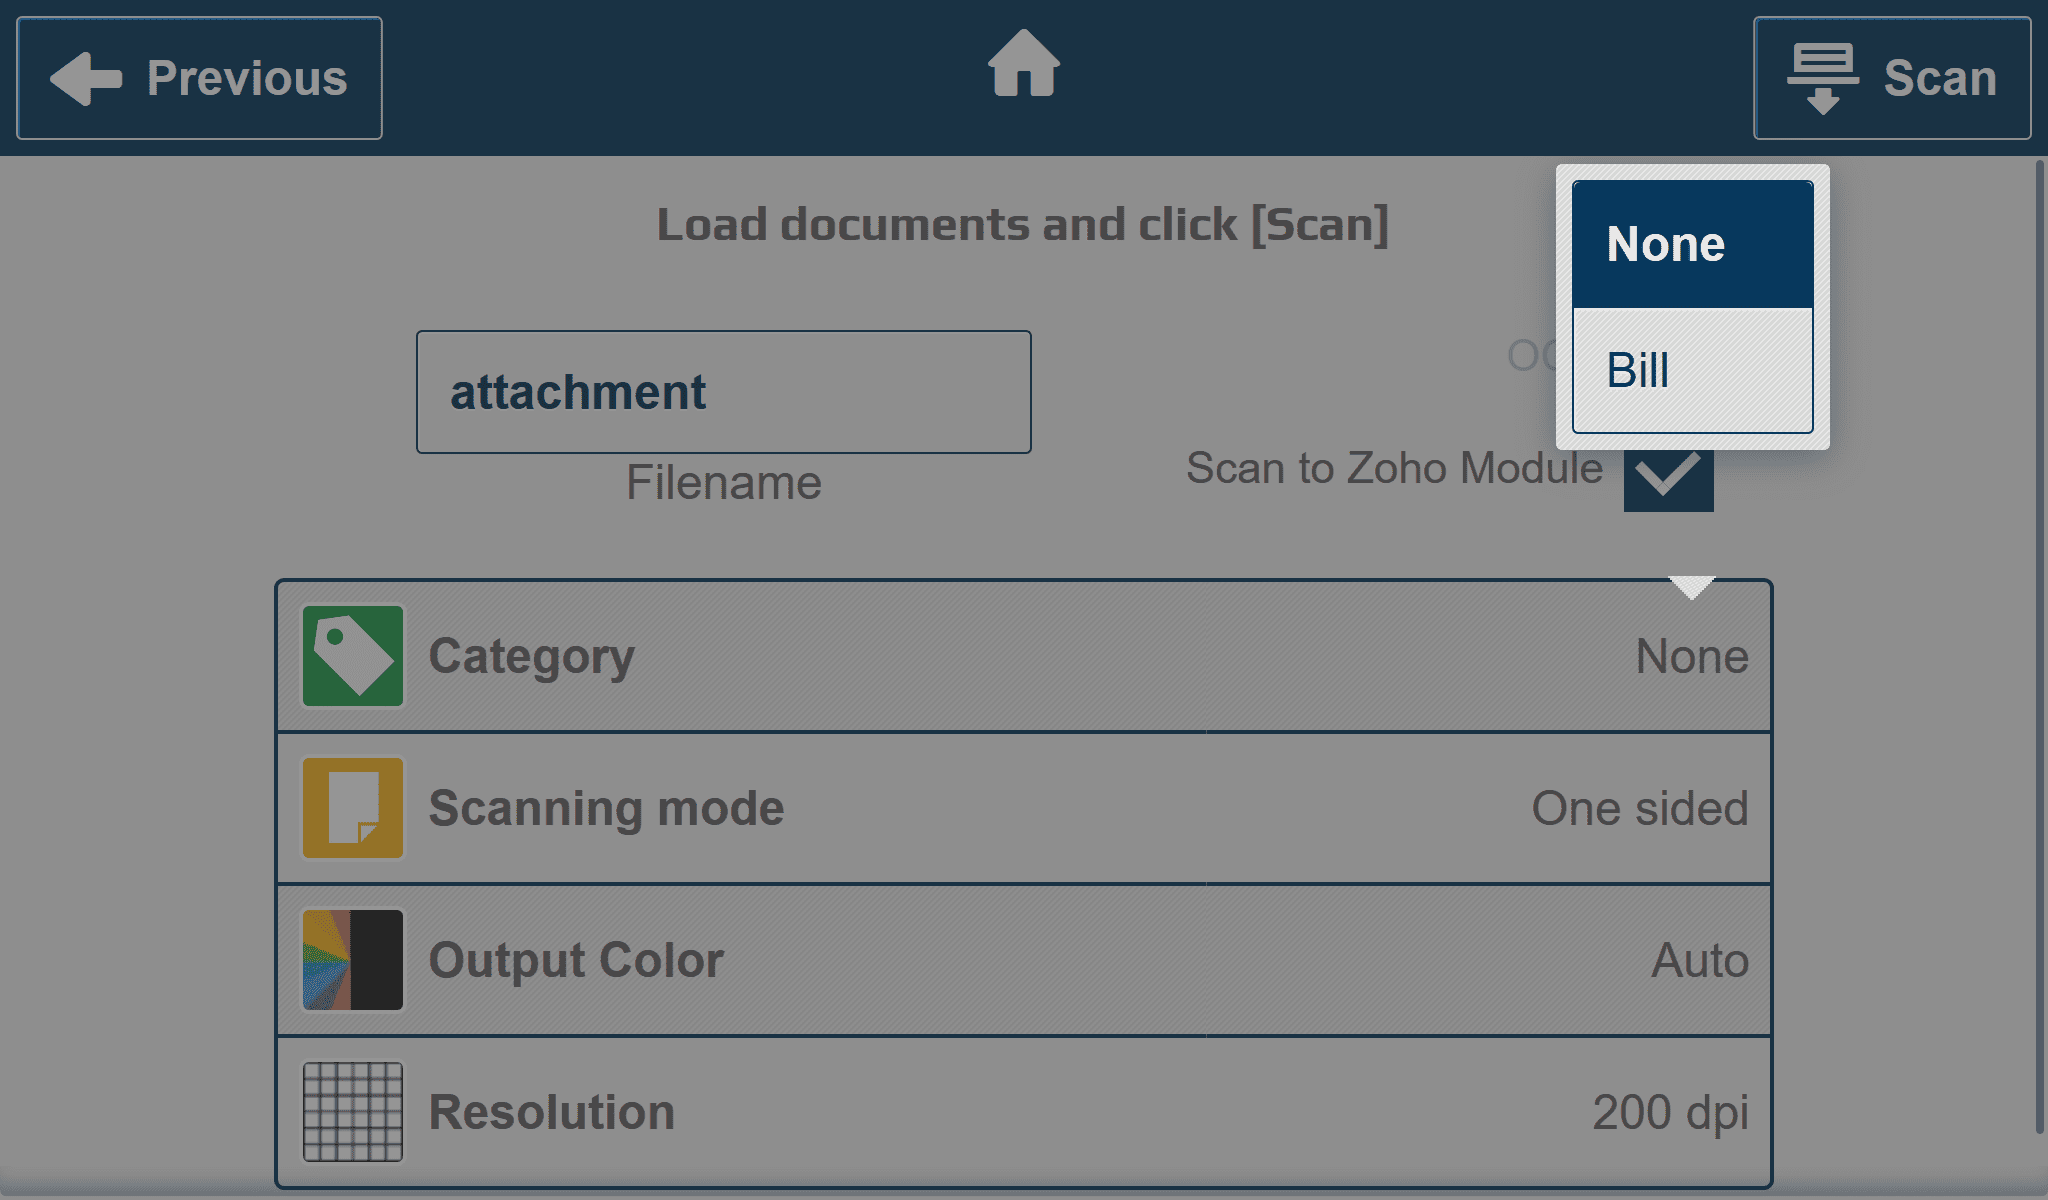Click the vertical scrollbar on the right
The image size is (2048, 1200).
tap(2040, 647)
